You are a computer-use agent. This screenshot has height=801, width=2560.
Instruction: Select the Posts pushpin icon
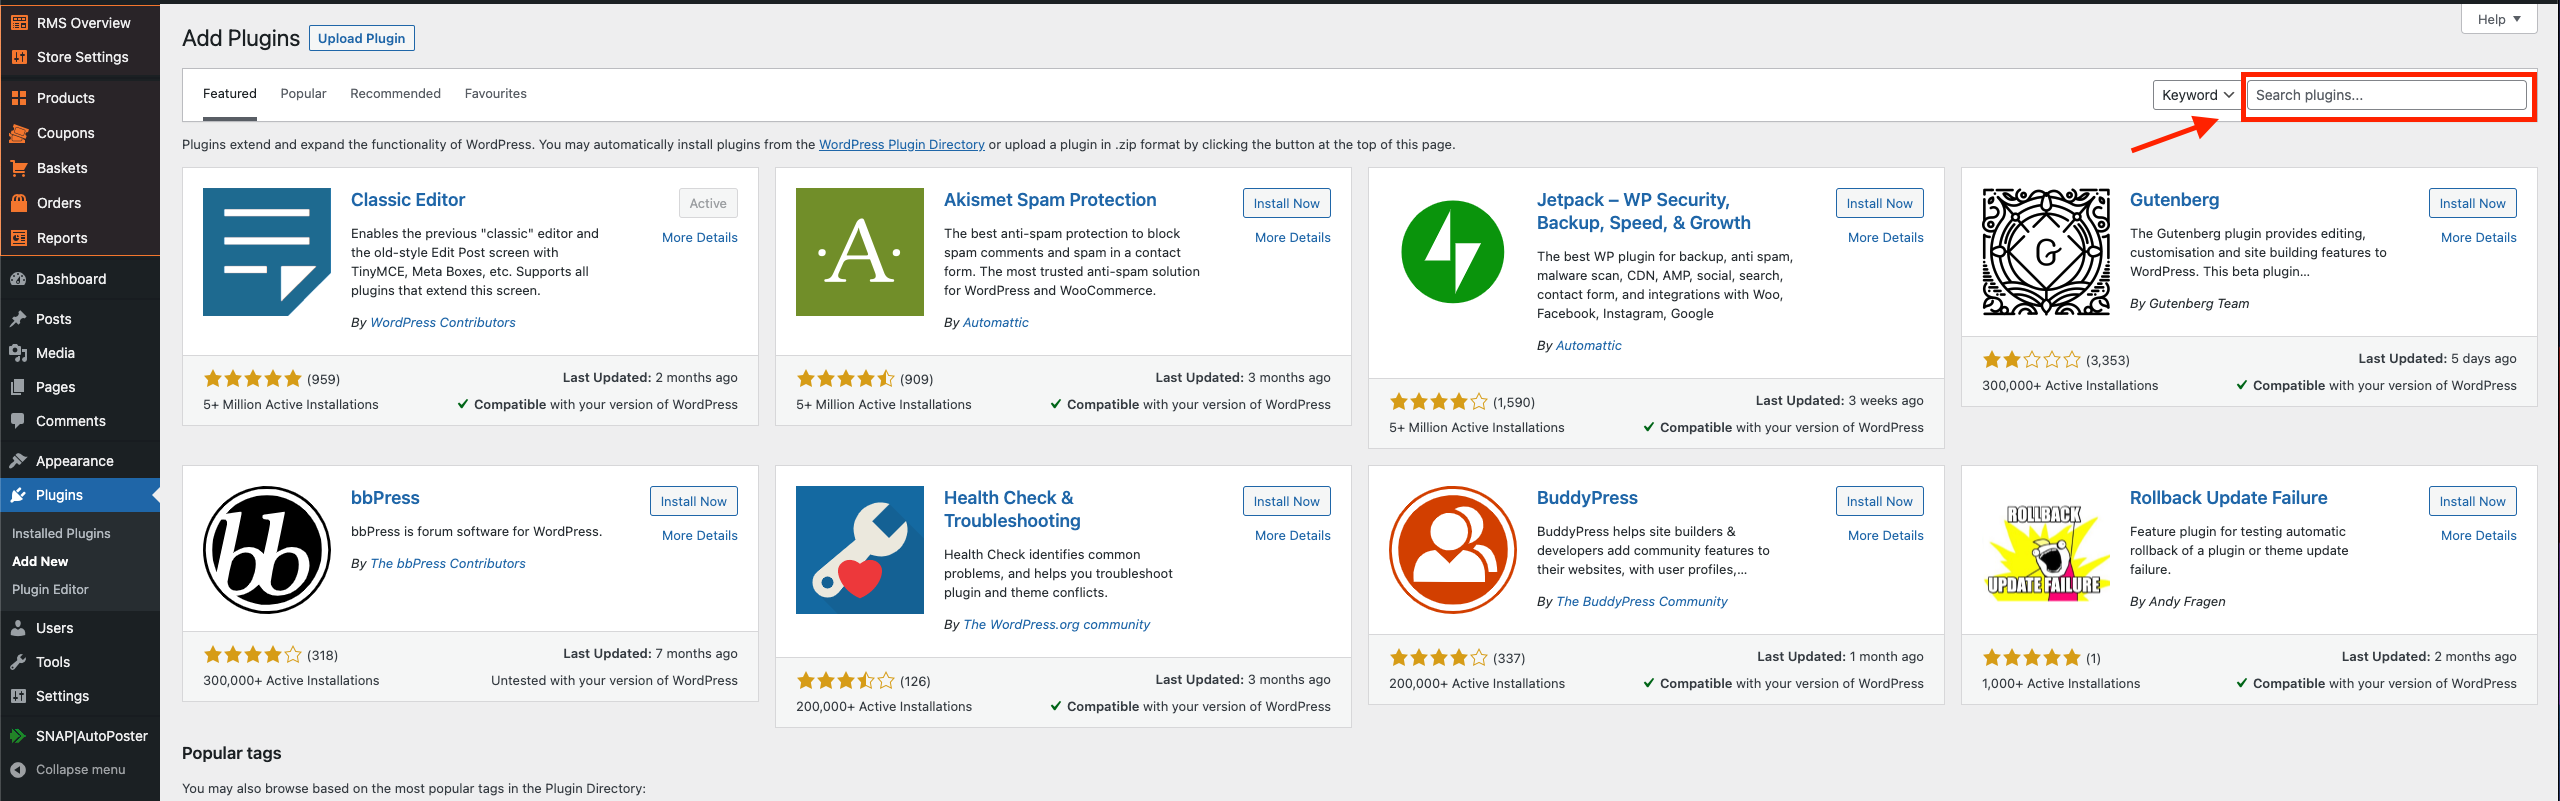click(18, 319)
